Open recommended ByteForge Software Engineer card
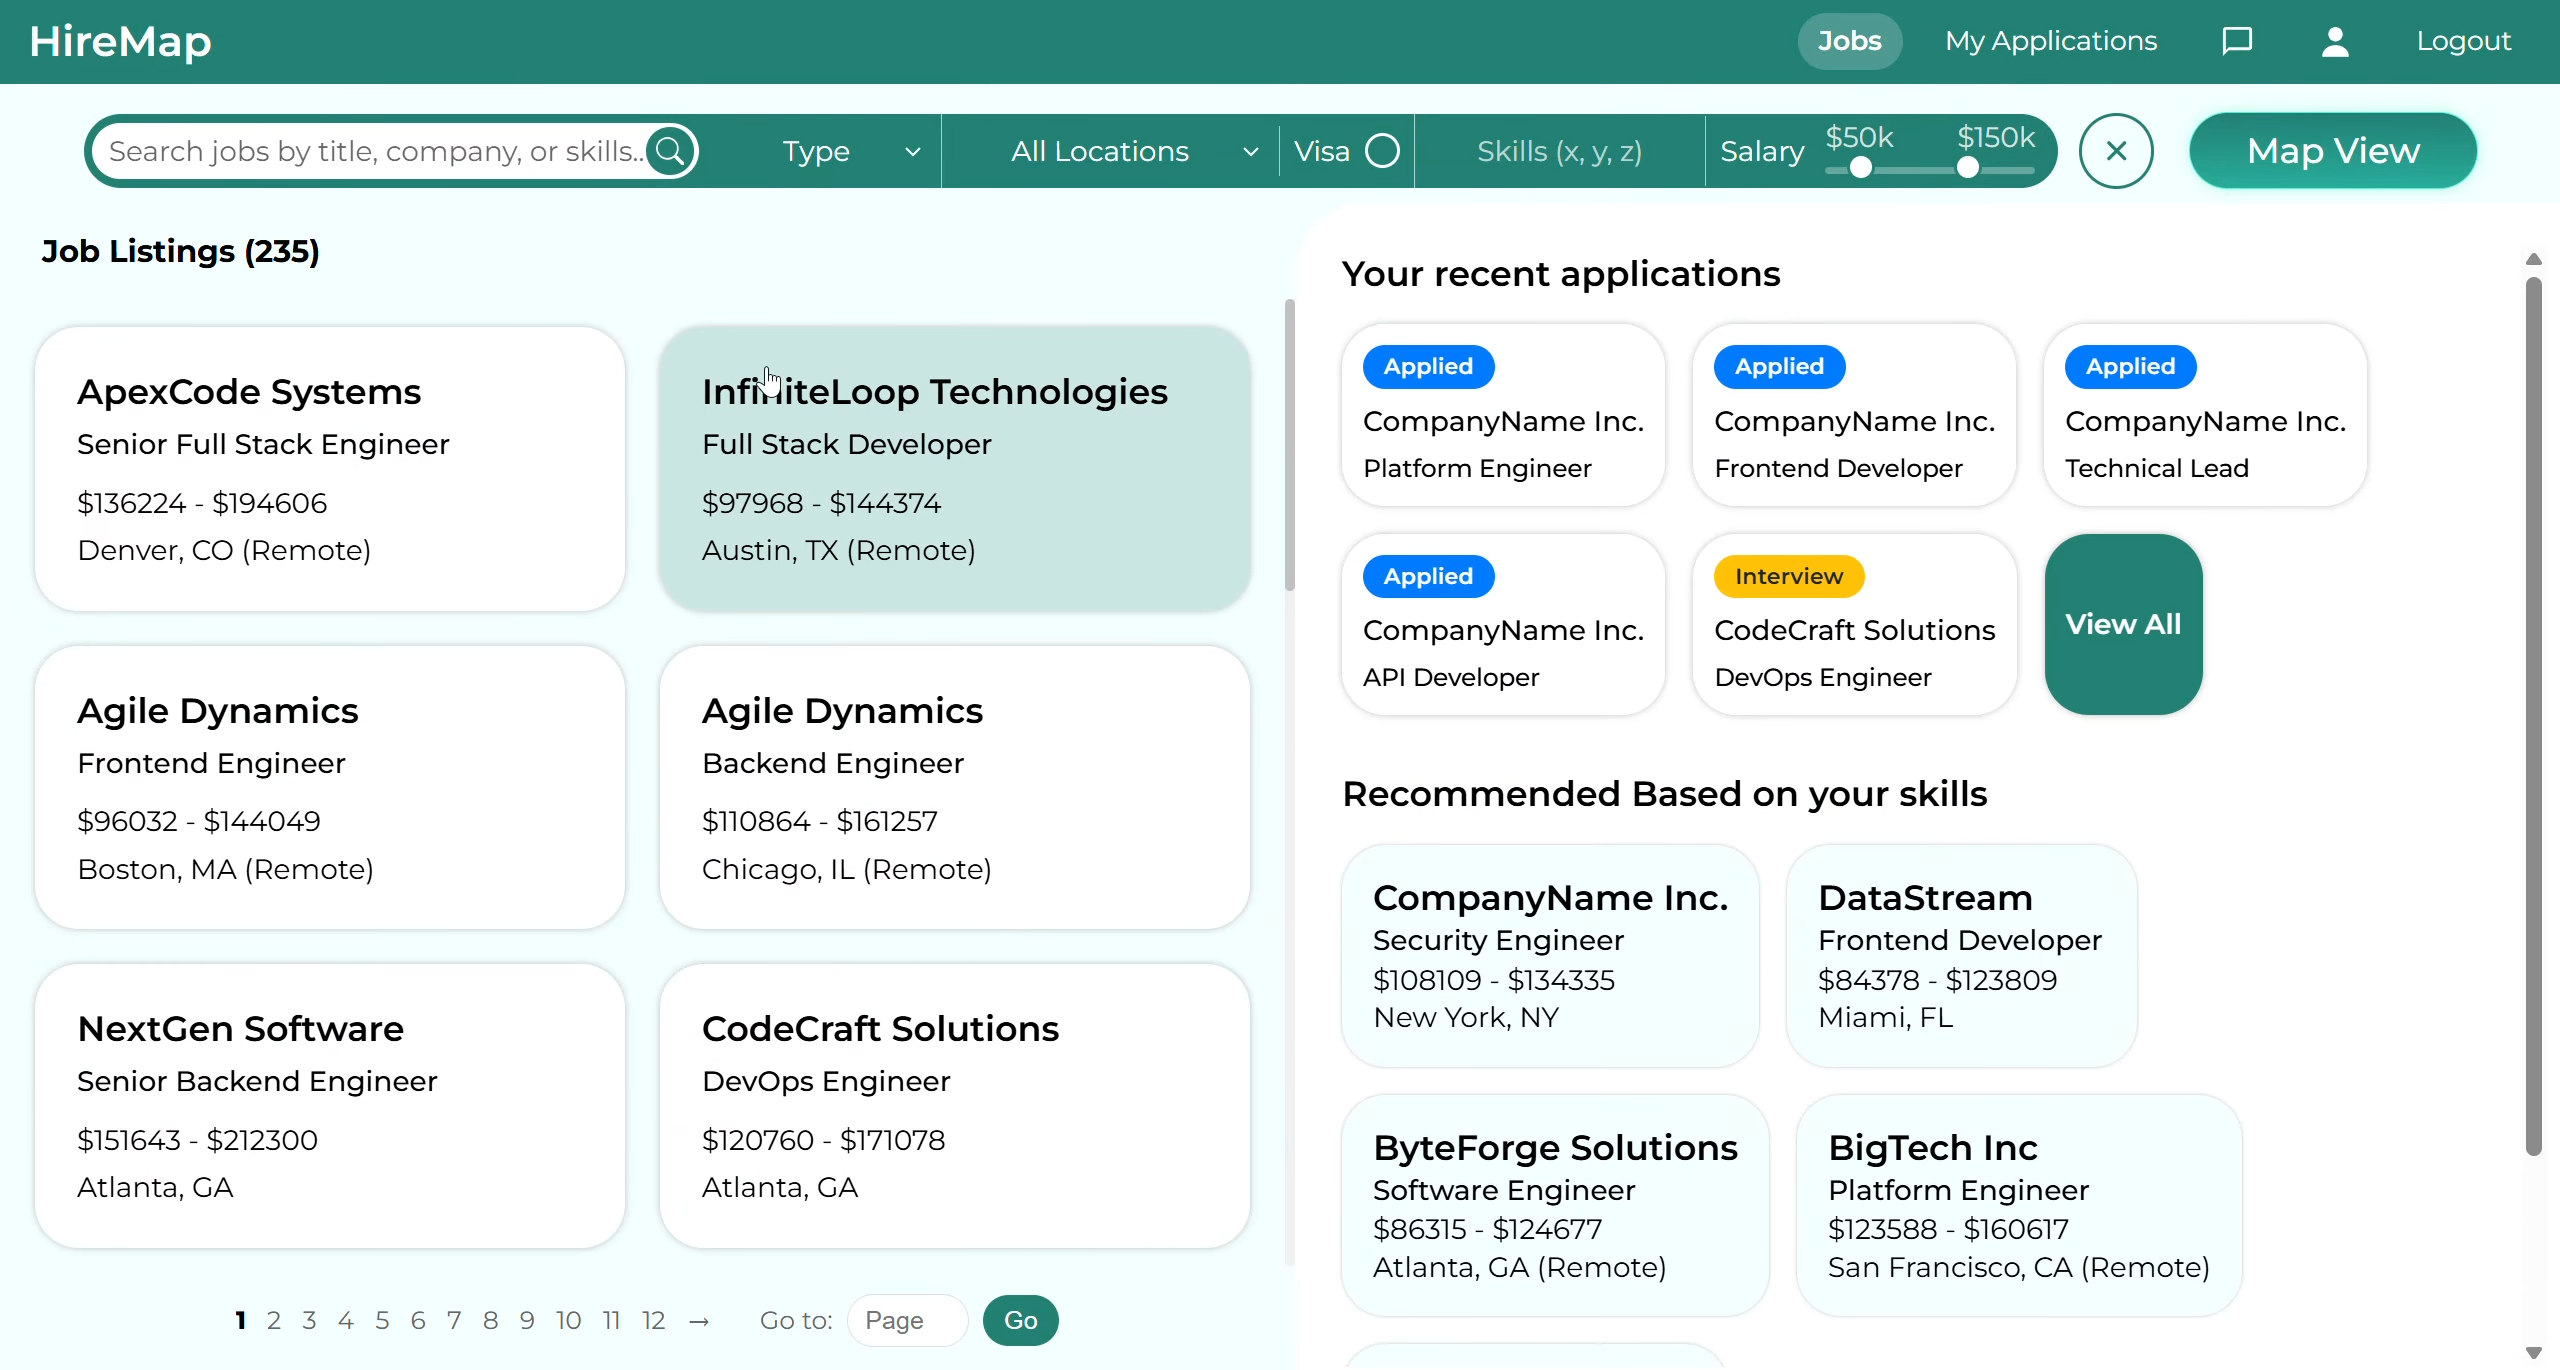Viewport: 2560px width, 1370px height. coord(1555,1206)
